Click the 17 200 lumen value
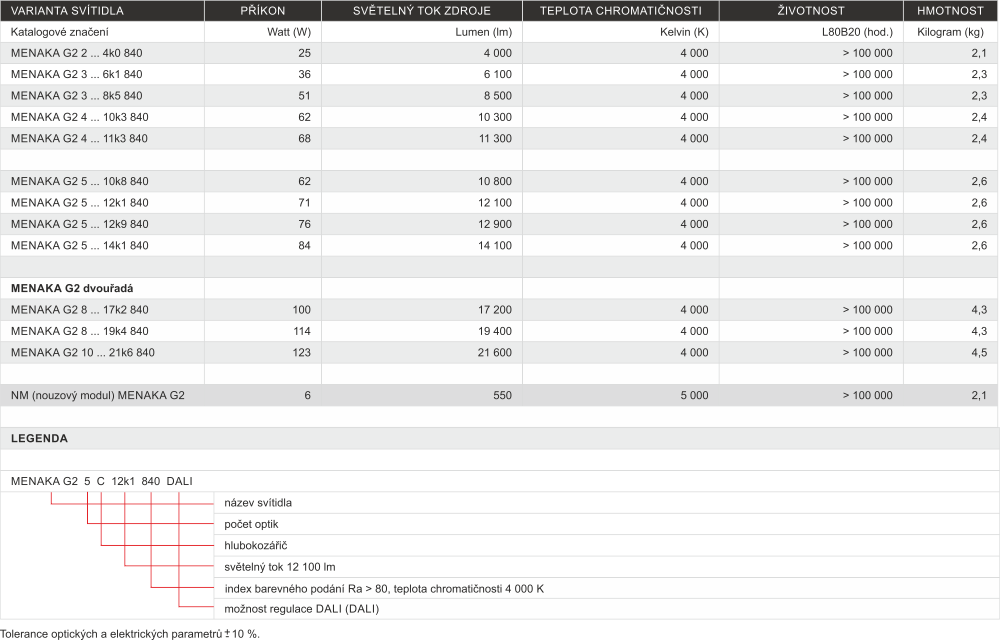 coord(495,310)
